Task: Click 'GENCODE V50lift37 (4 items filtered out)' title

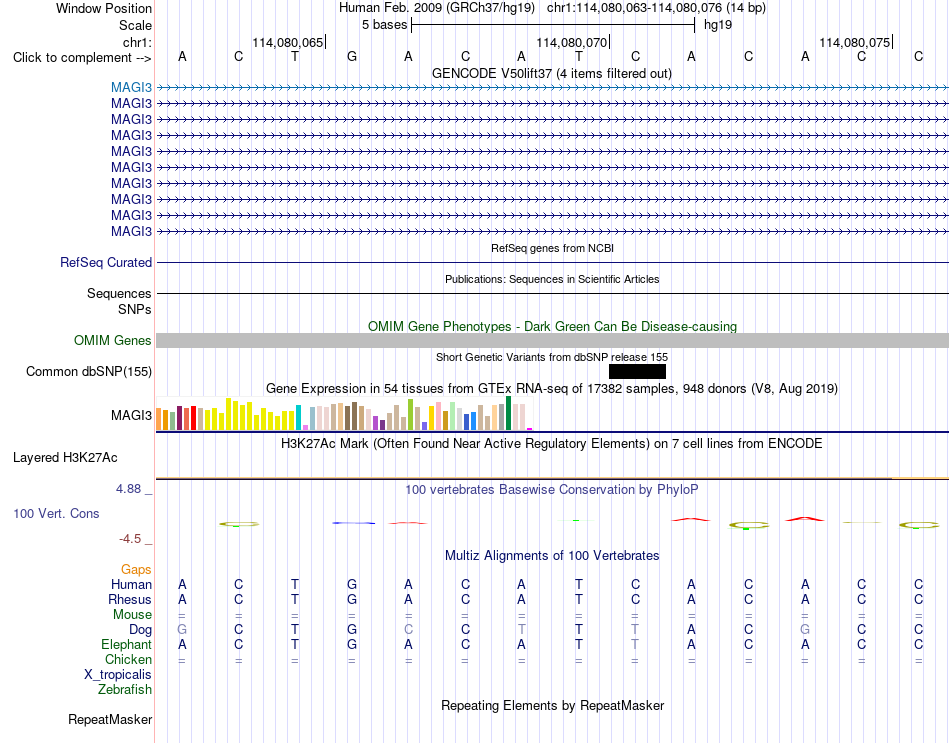Action: point(552,73)
